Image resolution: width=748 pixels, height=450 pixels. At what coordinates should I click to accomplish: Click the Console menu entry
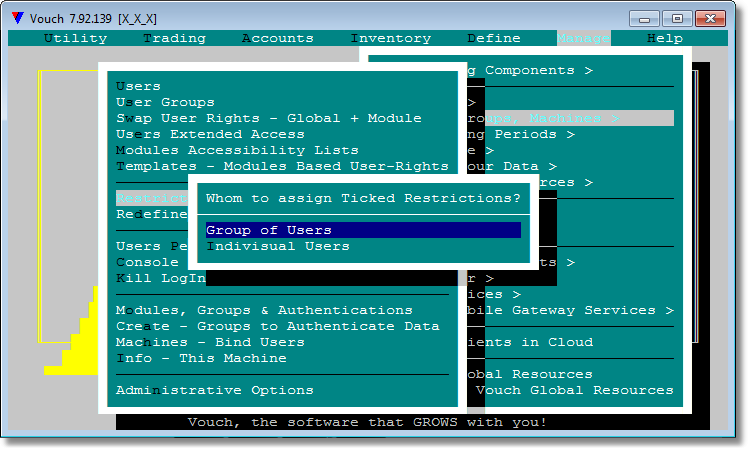tap(147, 262)
